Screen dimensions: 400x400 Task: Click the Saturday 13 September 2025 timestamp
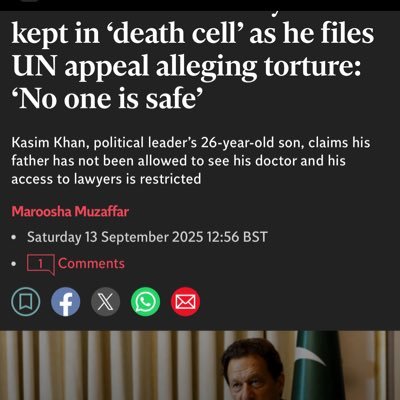147,237
